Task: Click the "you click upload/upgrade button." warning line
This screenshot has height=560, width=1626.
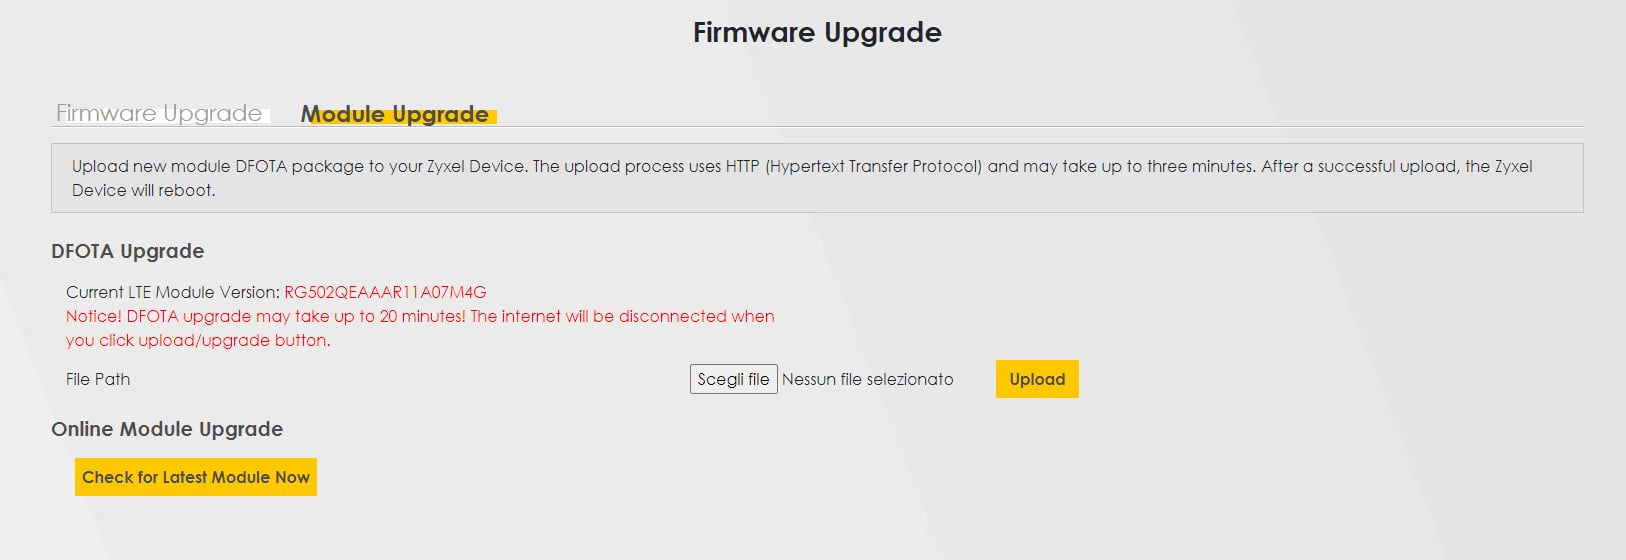Action: click(198, 340)
